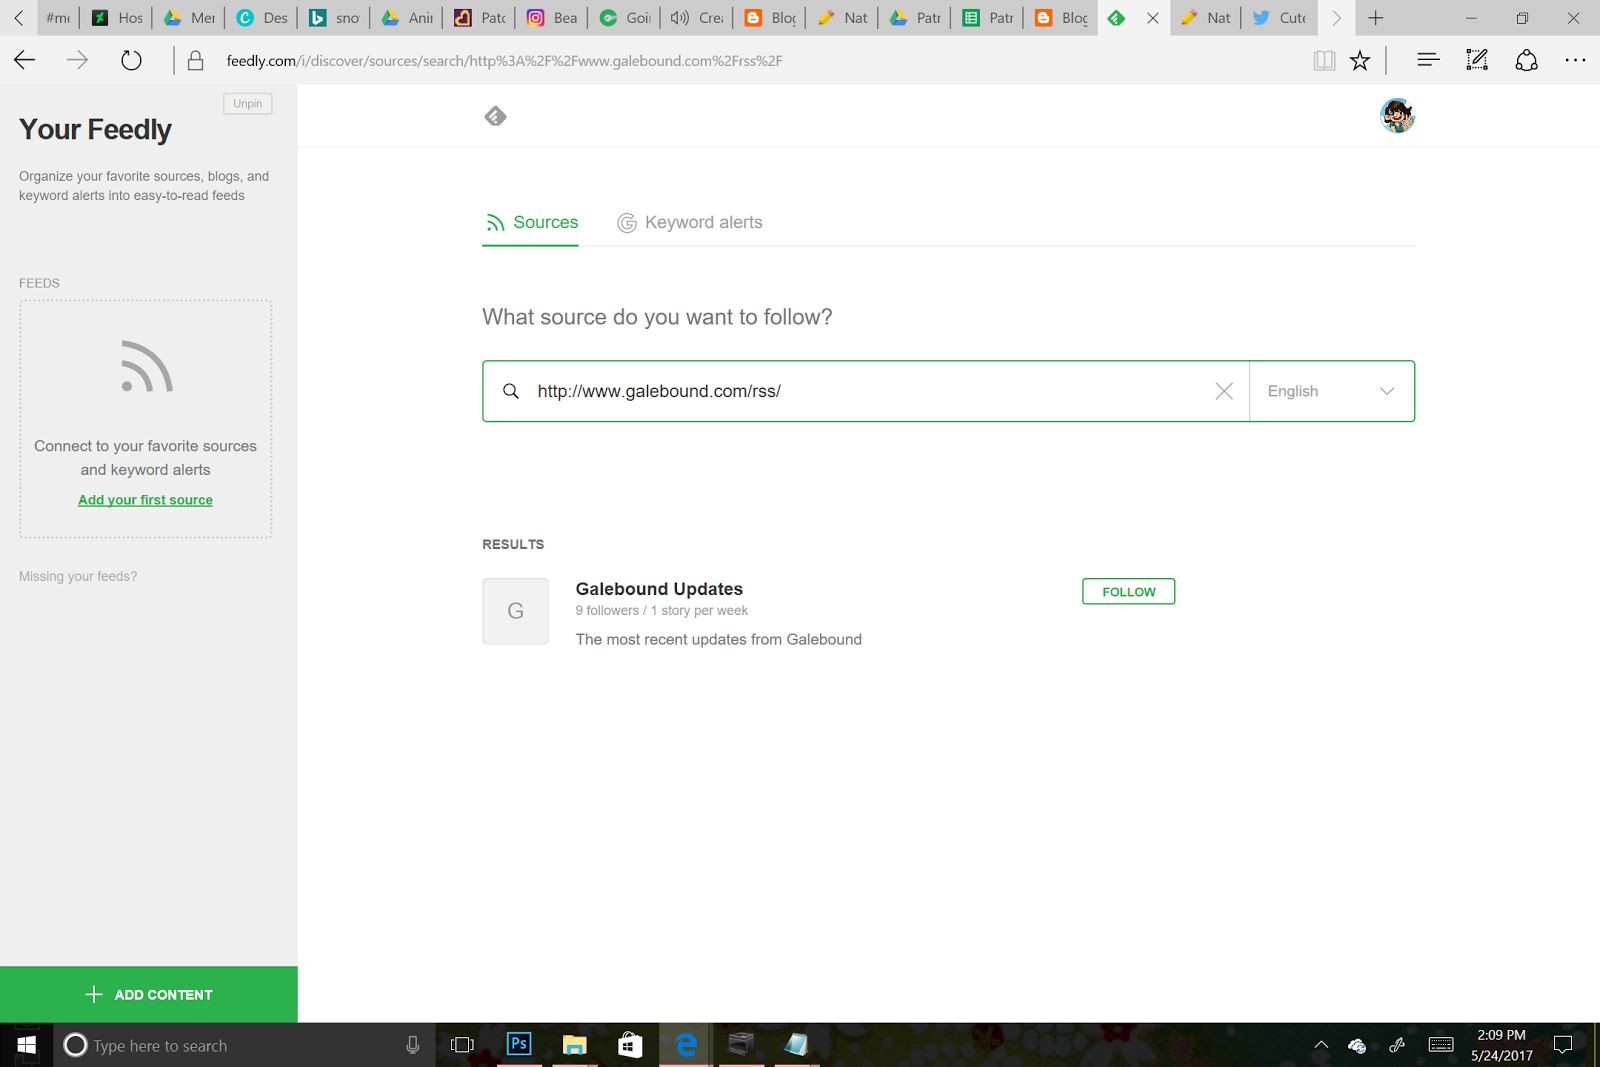Follow the Galebound Updates feed
The image size is (1600, 1067).
[1128, 592]
